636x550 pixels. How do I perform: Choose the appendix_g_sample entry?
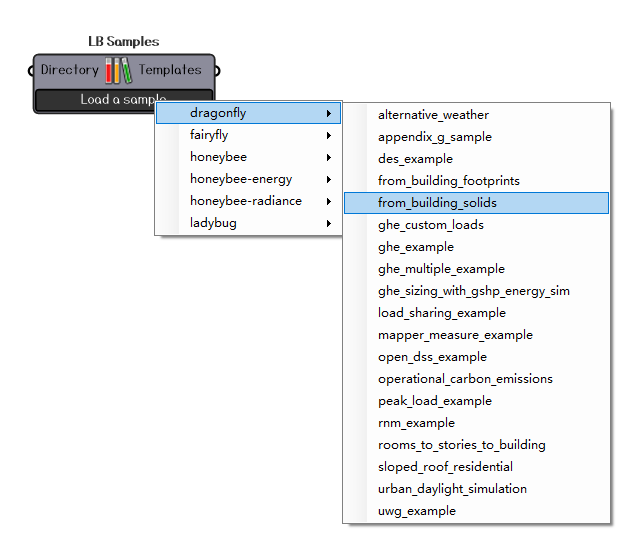click(x=434, y=137)
